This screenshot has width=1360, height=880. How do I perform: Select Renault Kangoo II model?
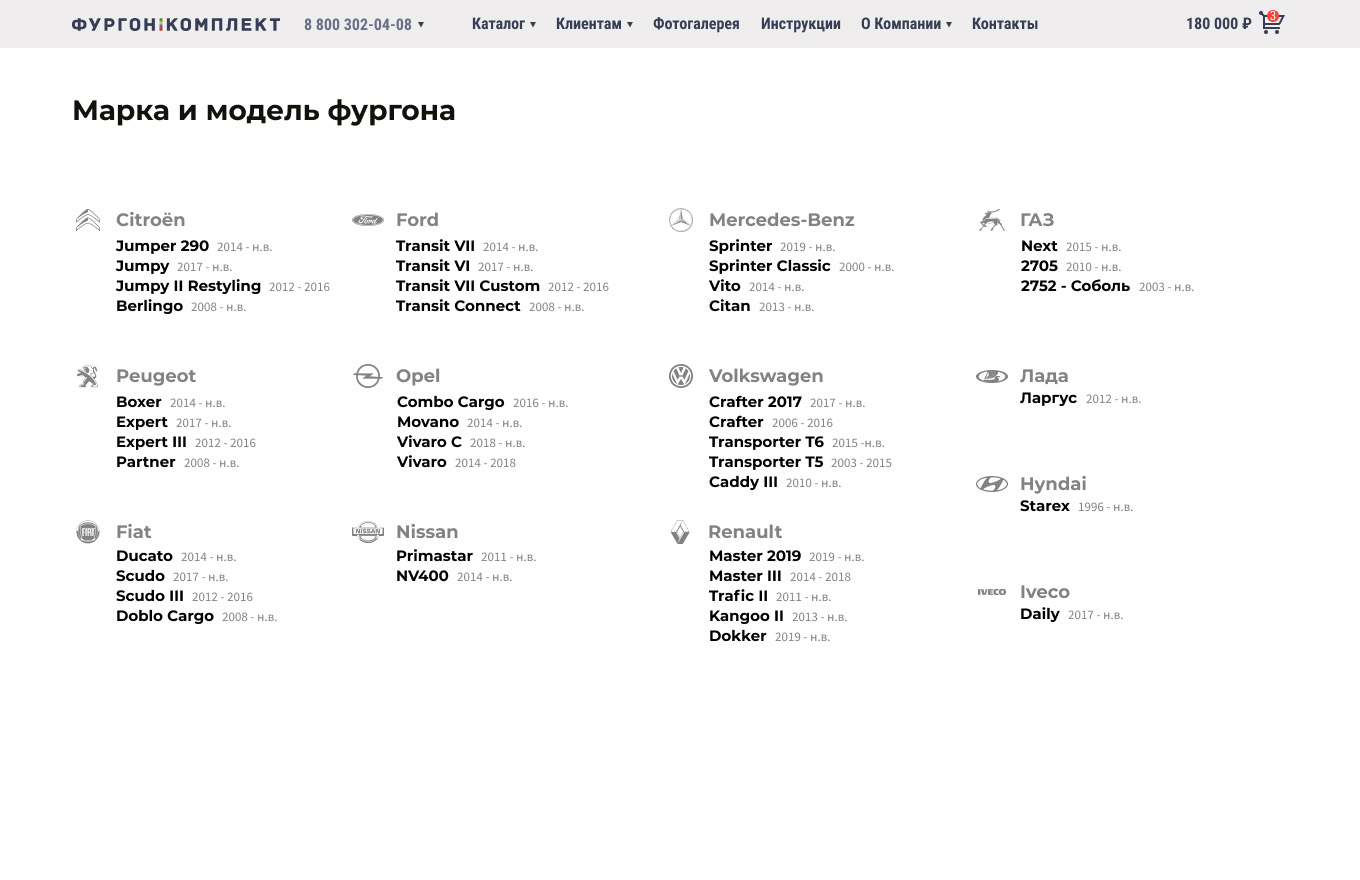point(746,616)
